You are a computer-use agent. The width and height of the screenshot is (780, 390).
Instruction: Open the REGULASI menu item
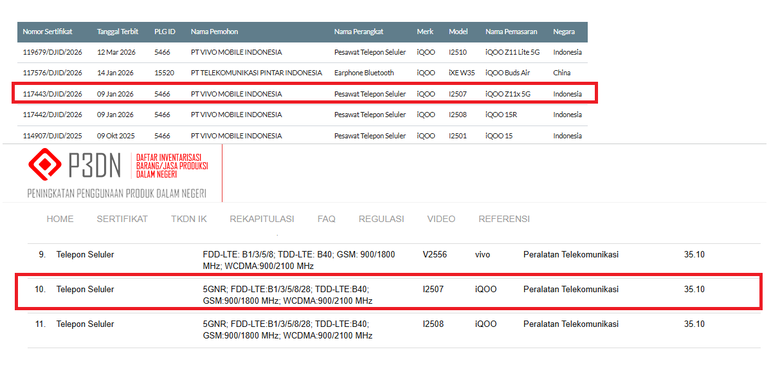381,219
